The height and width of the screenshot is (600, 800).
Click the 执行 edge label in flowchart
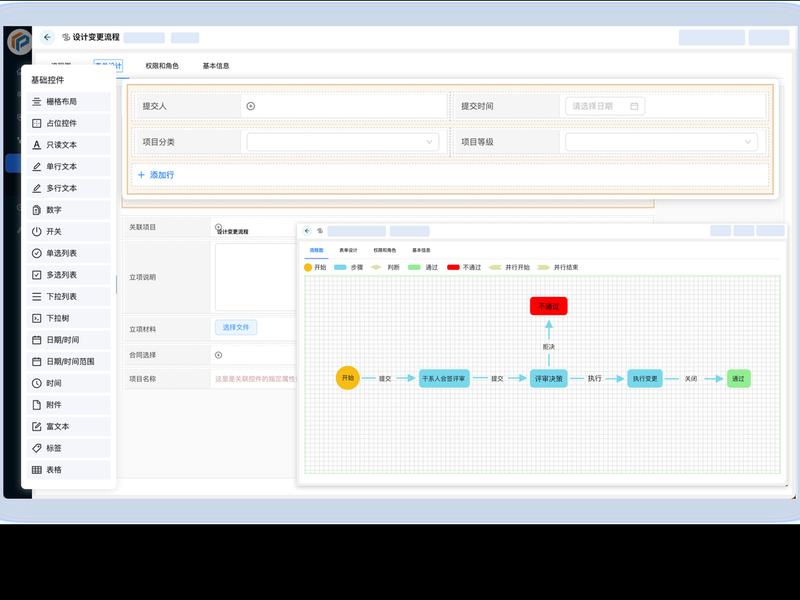point(594,379)
